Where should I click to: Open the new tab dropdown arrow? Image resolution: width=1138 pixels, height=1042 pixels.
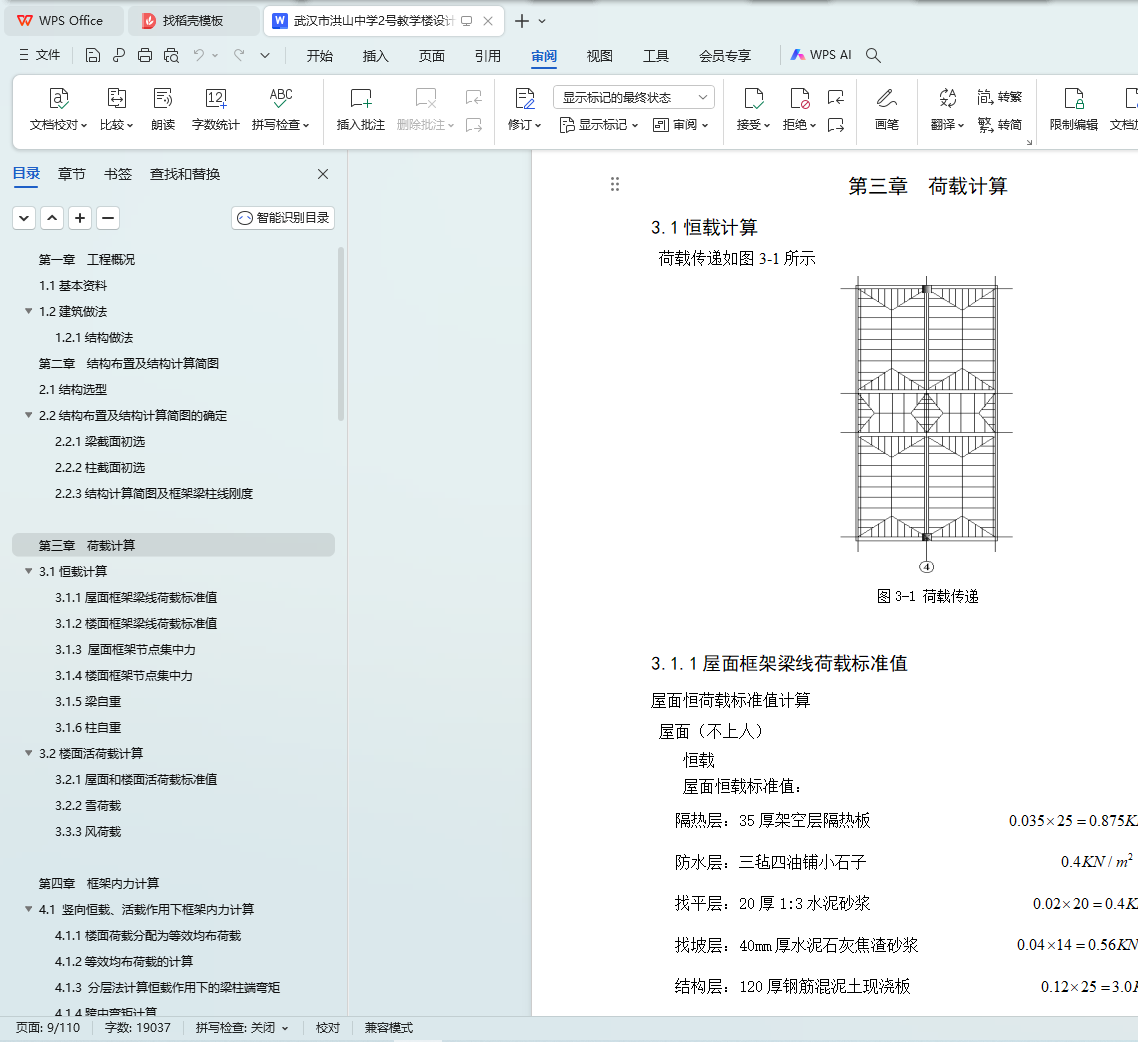tap(542, 21)
